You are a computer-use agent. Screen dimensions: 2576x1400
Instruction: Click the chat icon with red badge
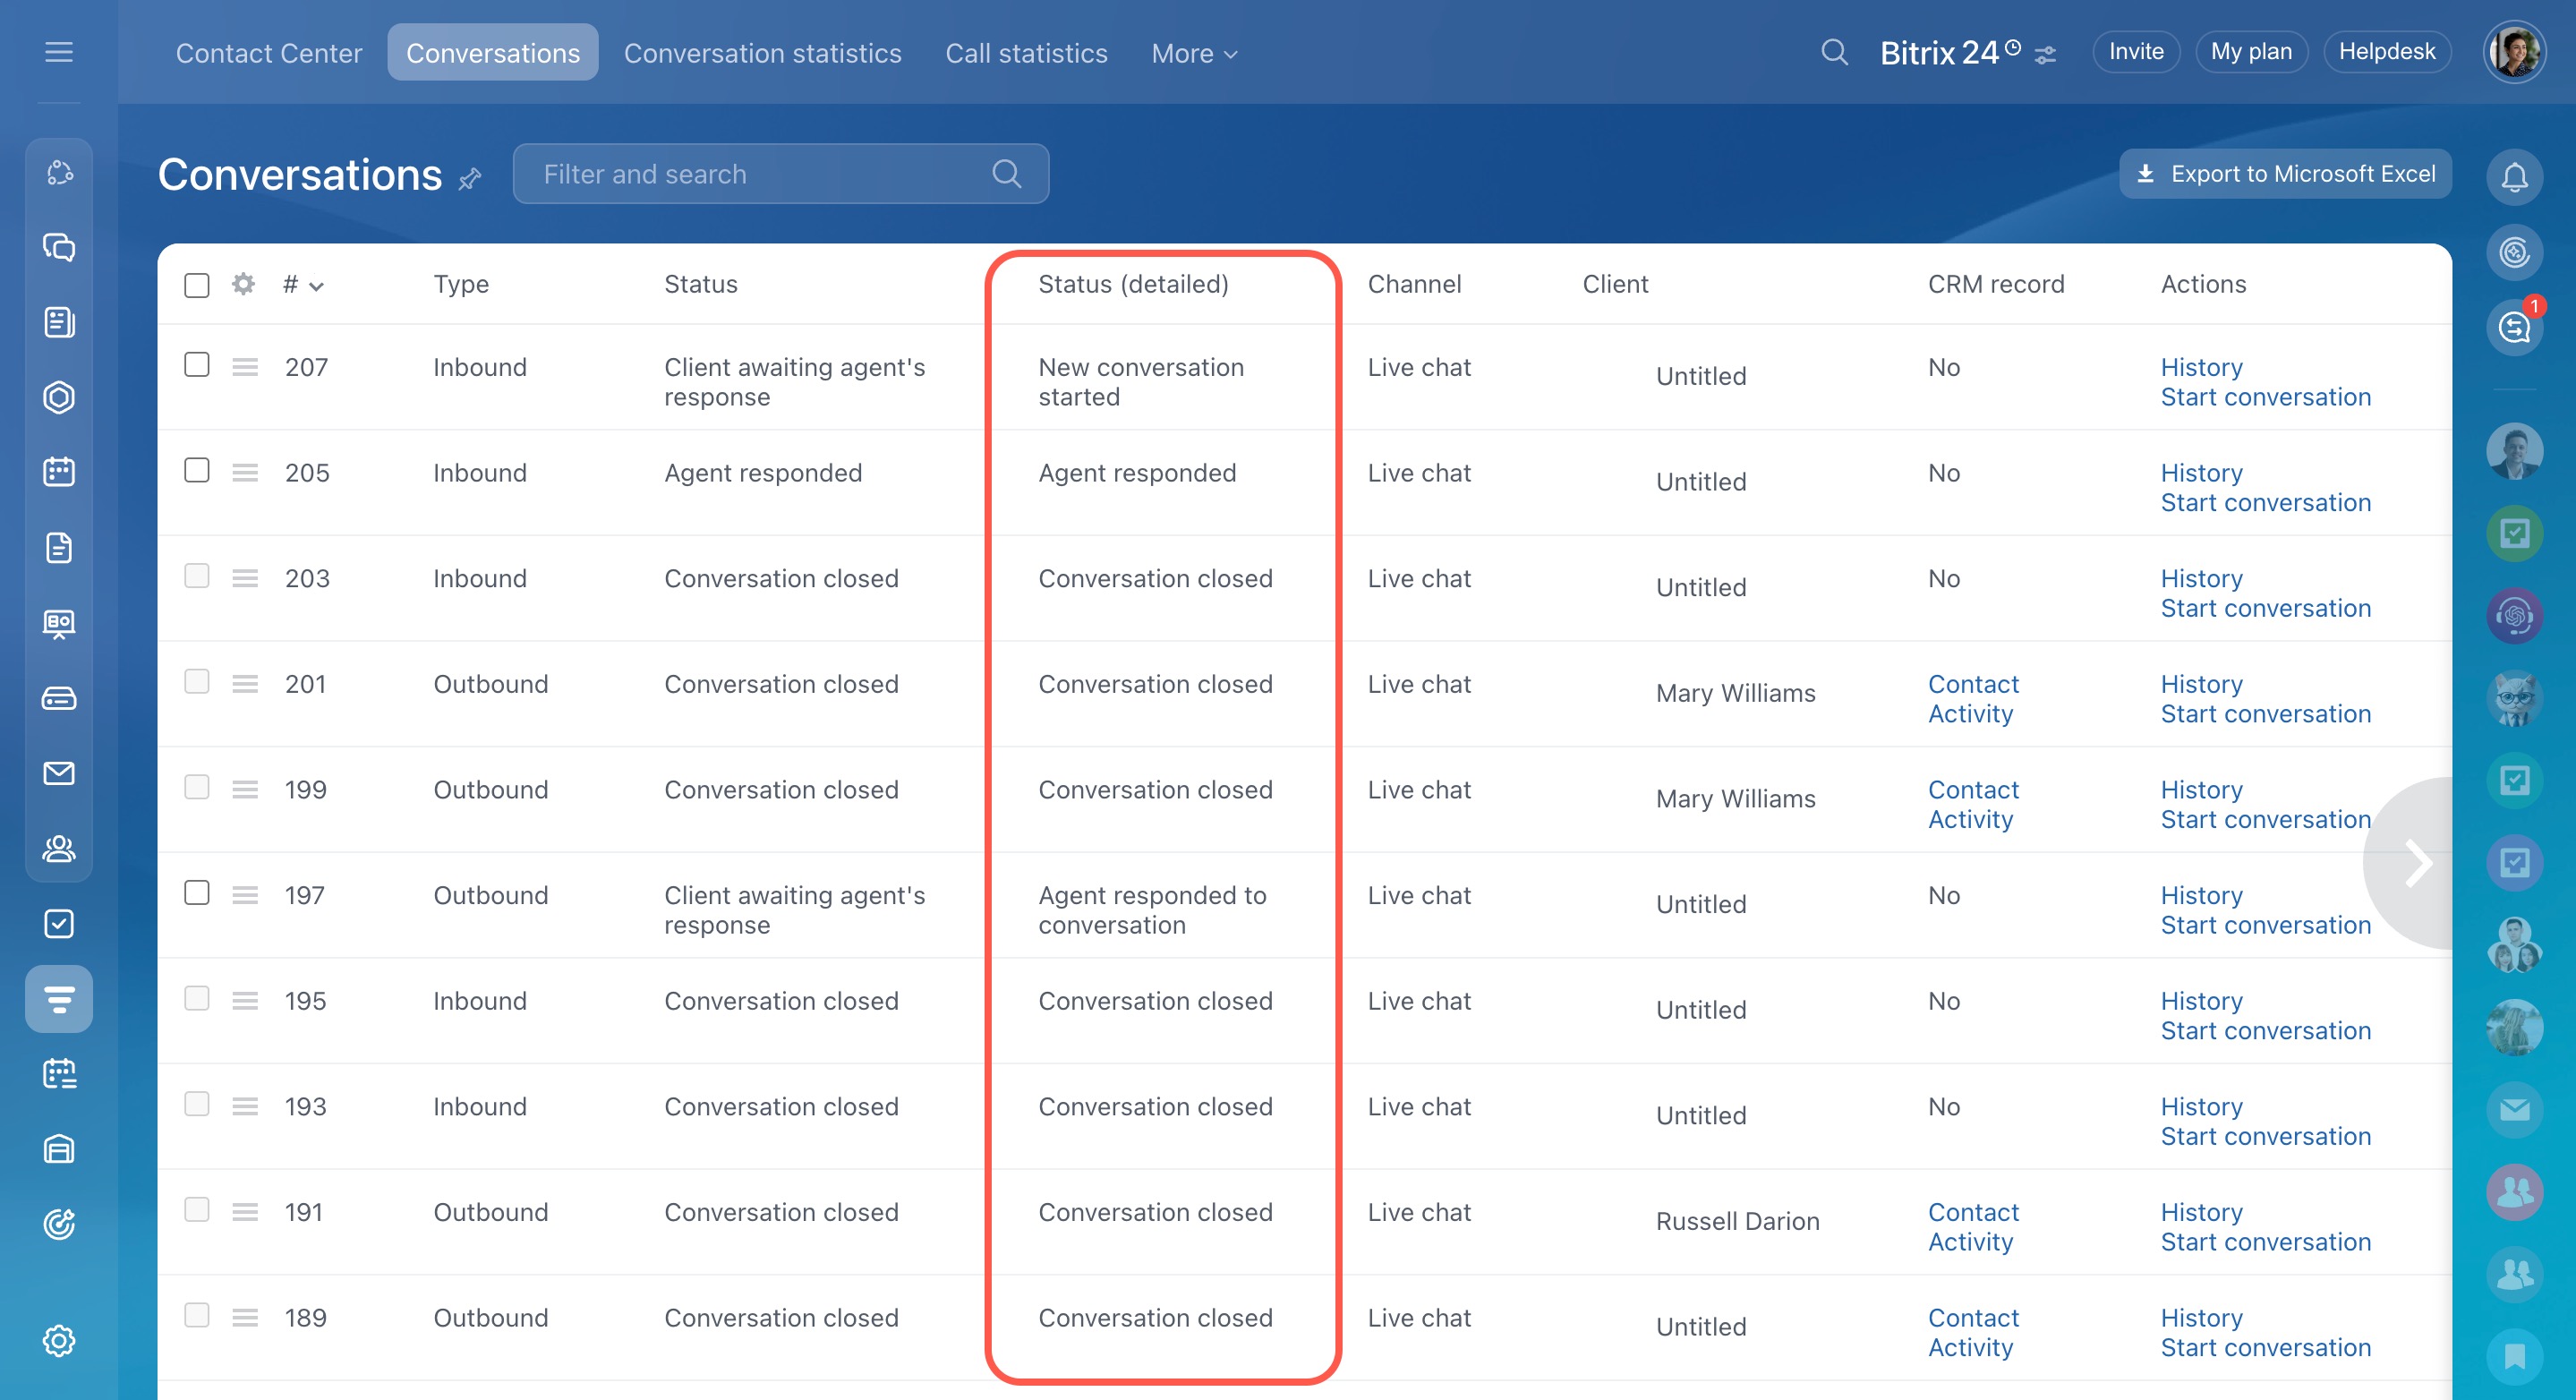coord(2514,326)
